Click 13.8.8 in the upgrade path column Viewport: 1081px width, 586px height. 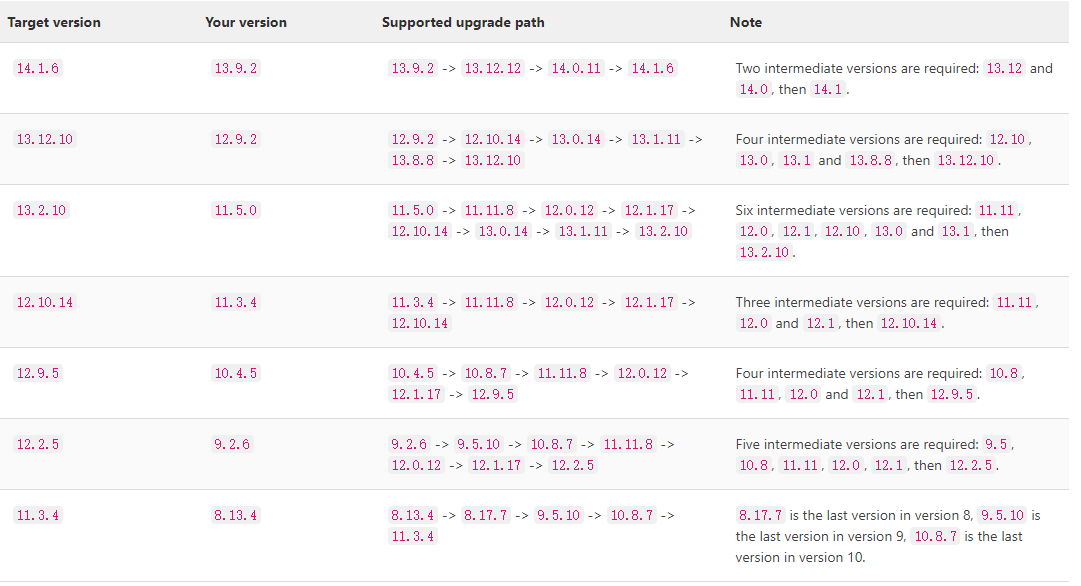tap(413, 161)
